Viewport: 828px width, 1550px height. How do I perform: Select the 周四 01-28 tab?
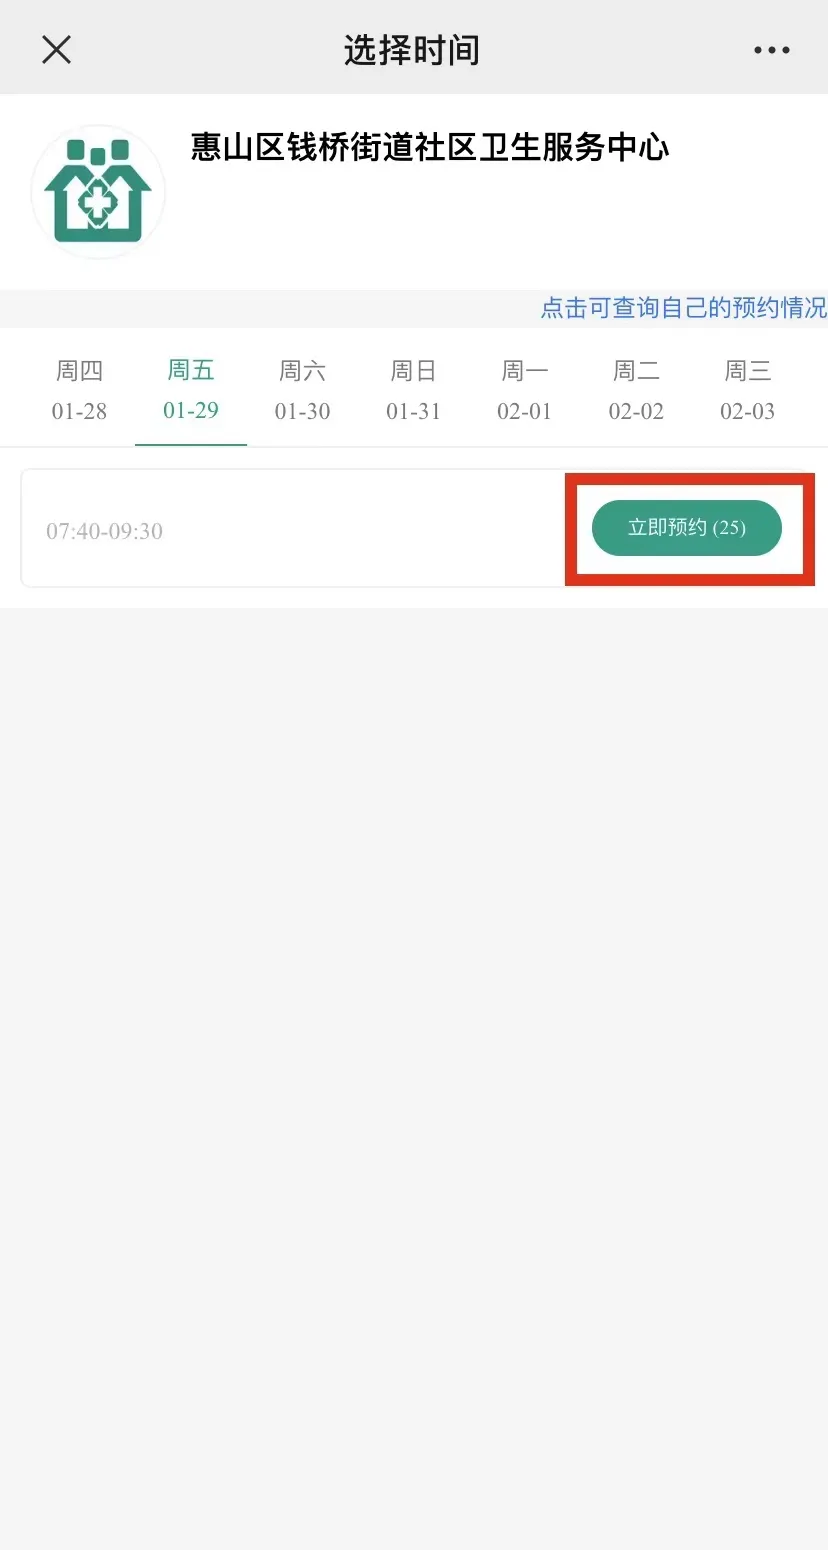[79, 390]
